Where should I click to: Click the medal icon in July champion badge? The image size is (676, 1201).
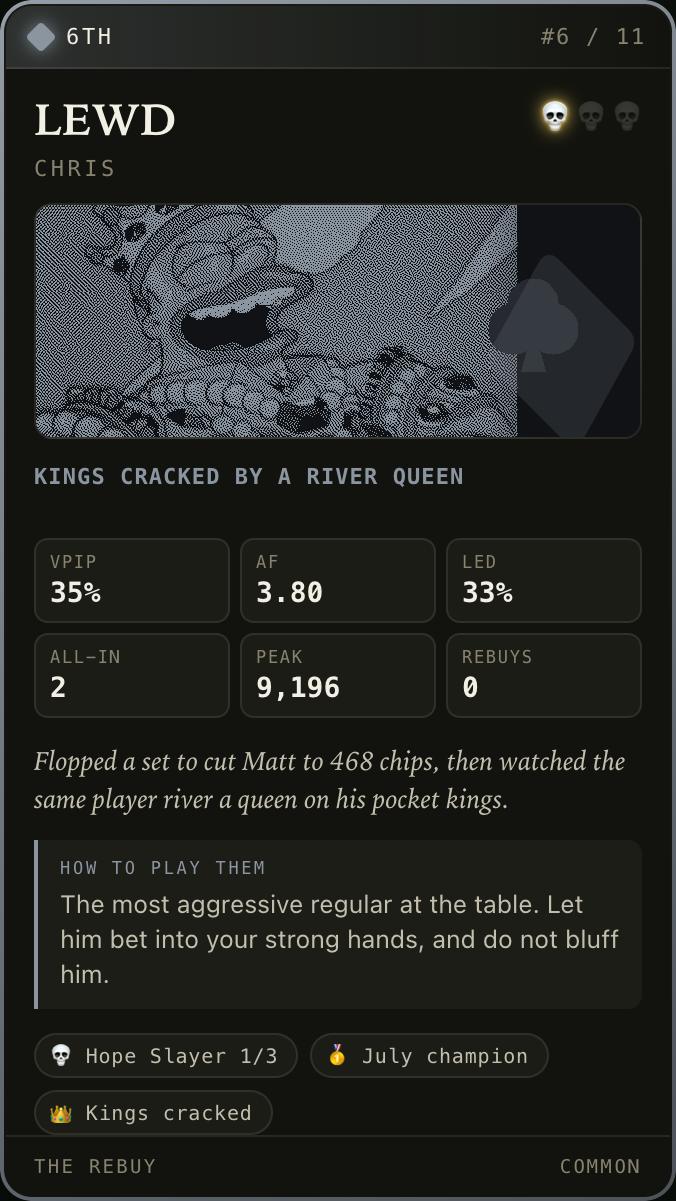pos(337,1056)
